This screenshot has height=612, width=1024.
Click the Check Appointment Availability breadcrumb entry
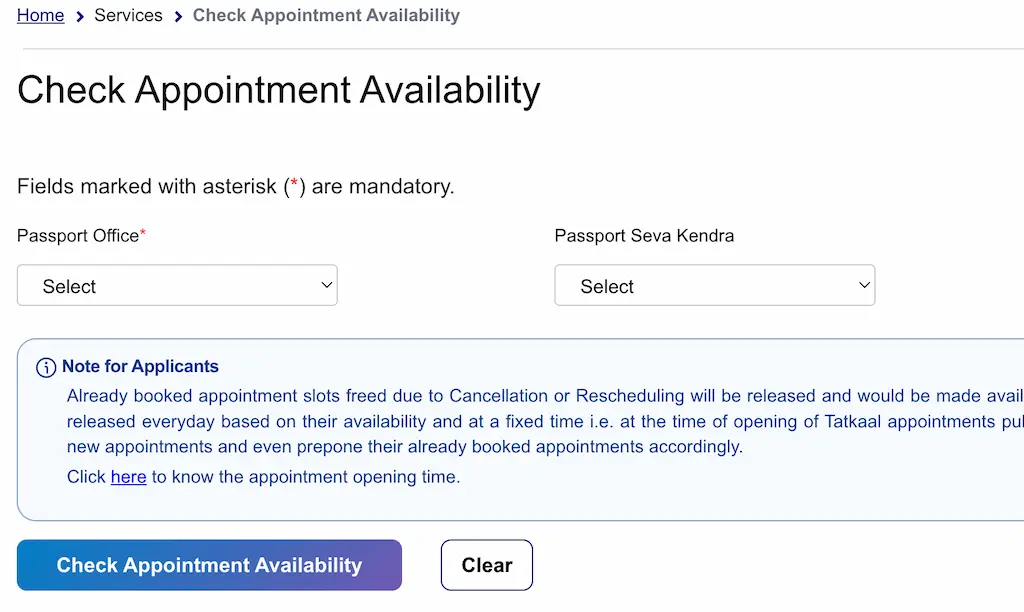tap(326, 15)
